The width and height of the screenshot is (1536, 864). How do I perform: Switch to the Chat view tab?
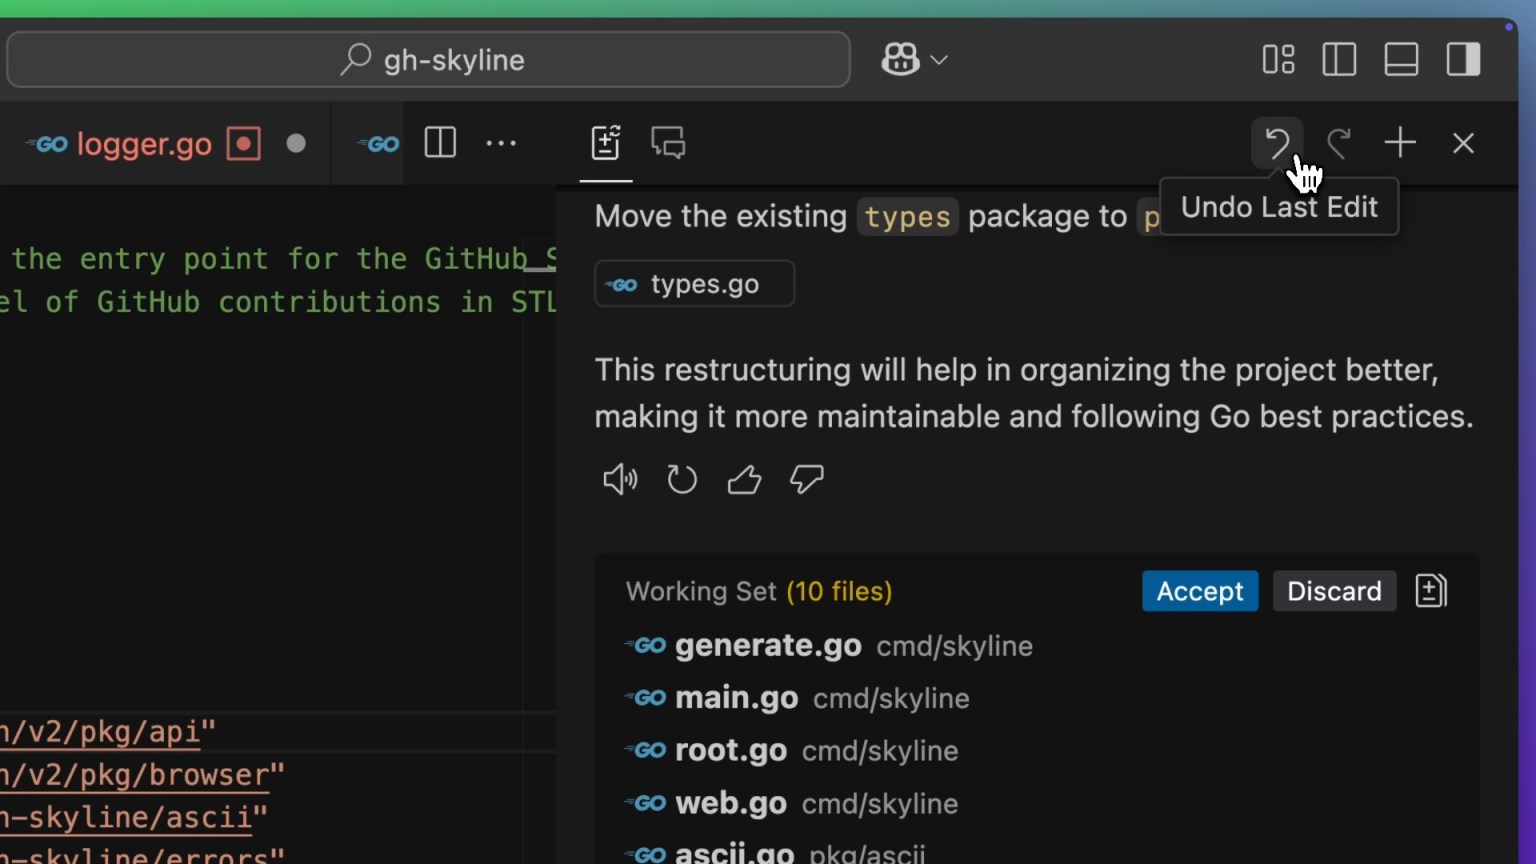click(x=667, y=143)
